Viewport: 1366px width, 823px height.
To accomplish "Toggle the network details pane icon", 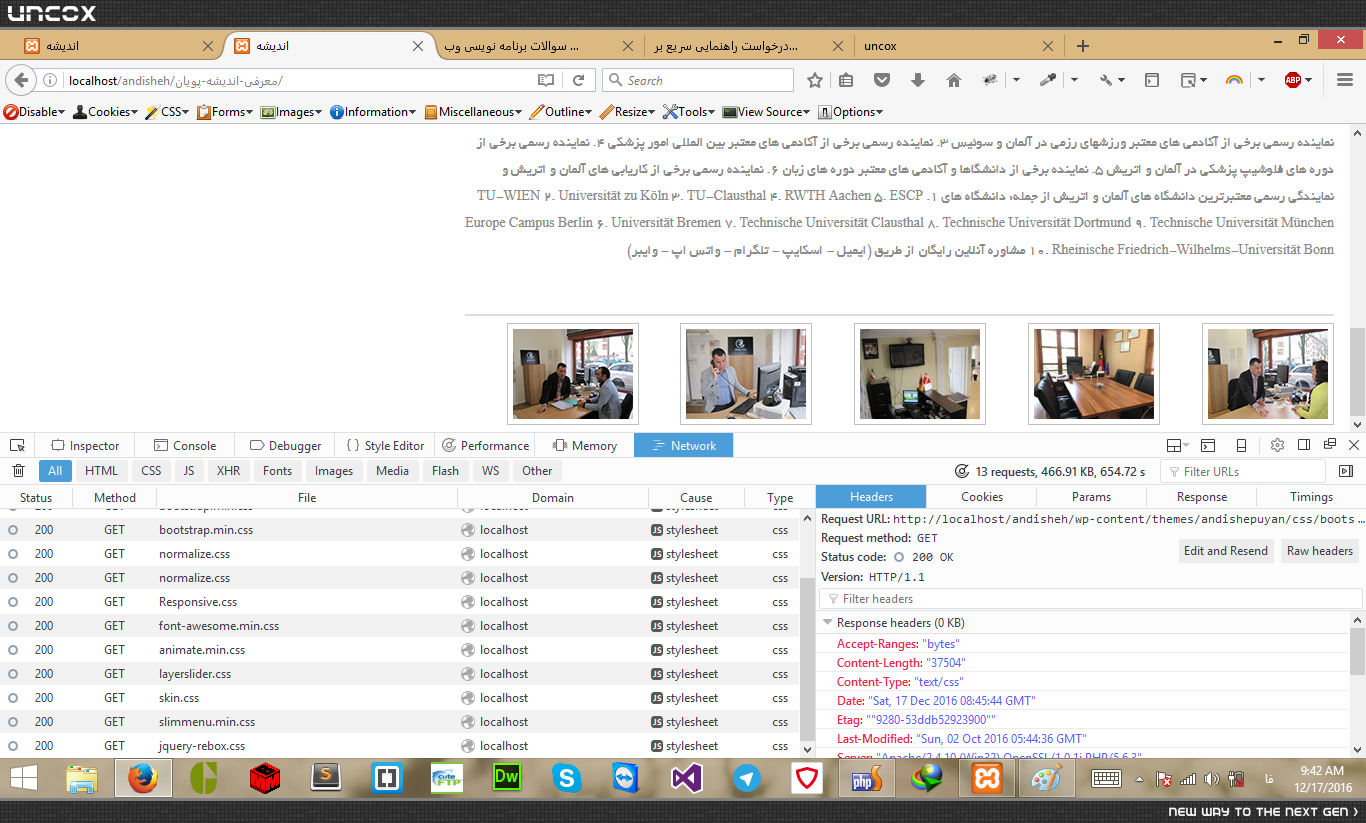I will (1345, 471).
